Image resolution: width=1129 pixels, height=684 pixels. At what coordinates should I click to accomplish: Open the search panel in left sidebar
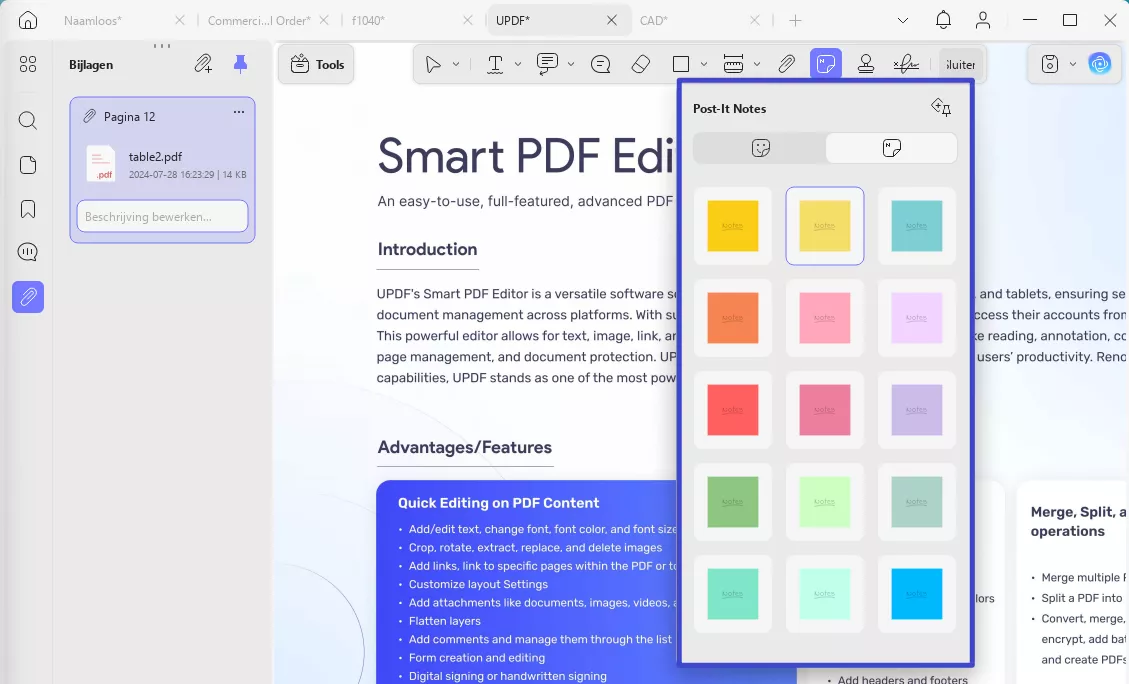pos(27,120)
